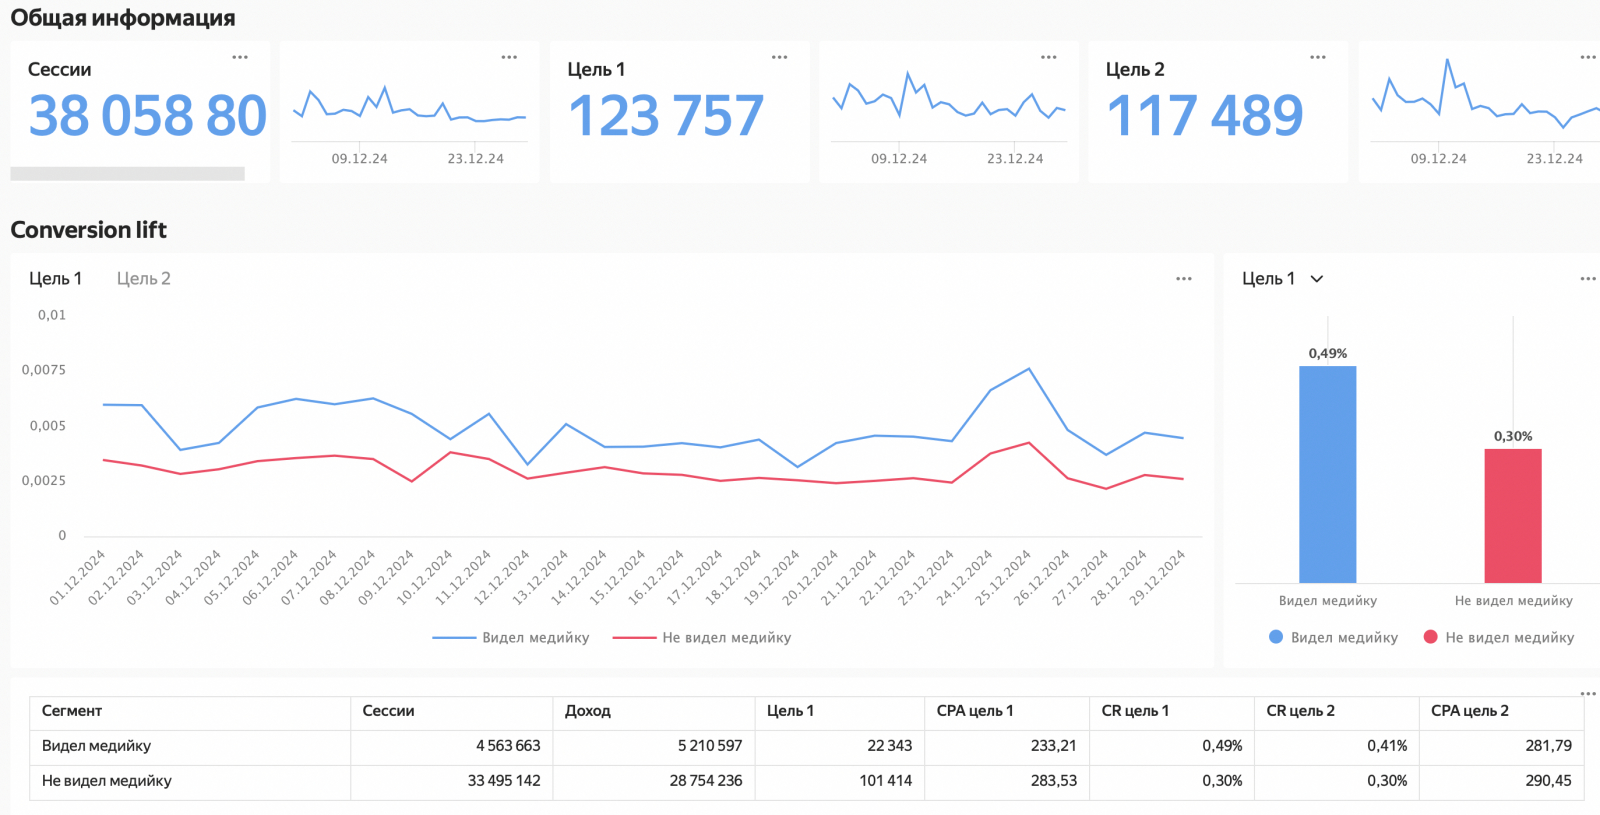Click the Conversion lift section heading
The height and width of the screenshot is (815, 1600).
point(89,230)
